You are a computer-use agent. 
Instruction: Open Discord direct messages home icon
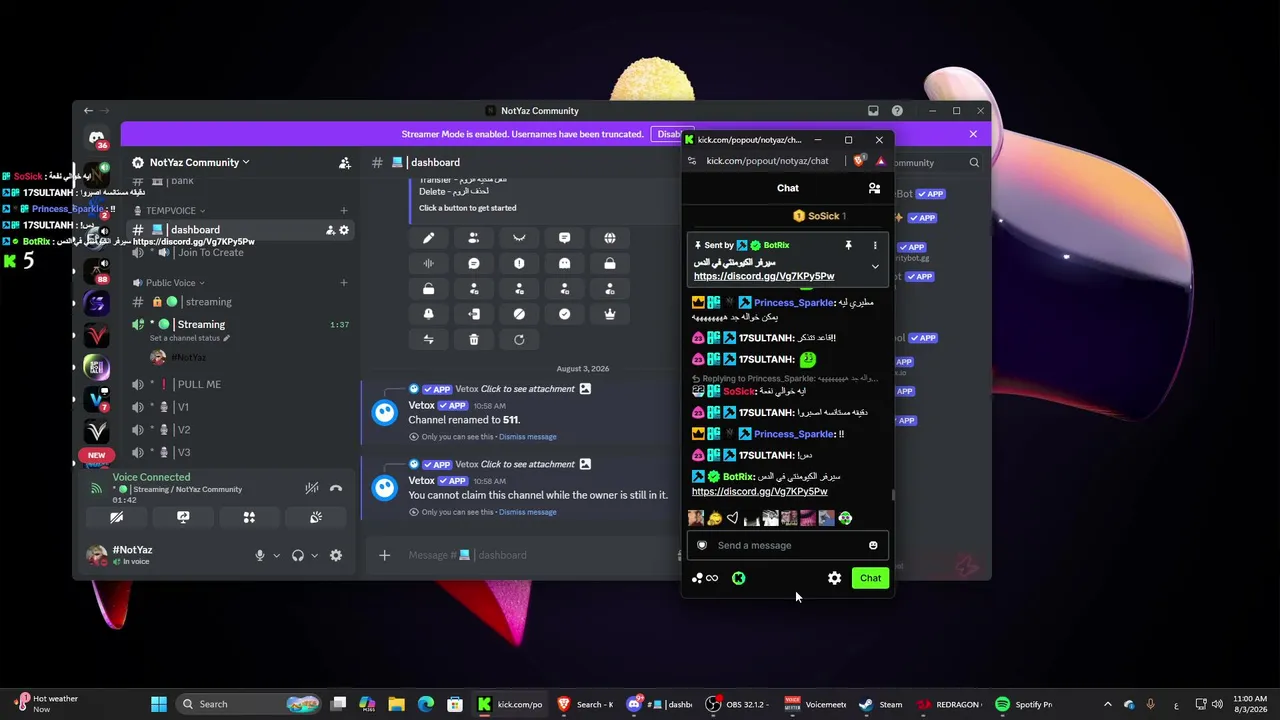[96, 138]
